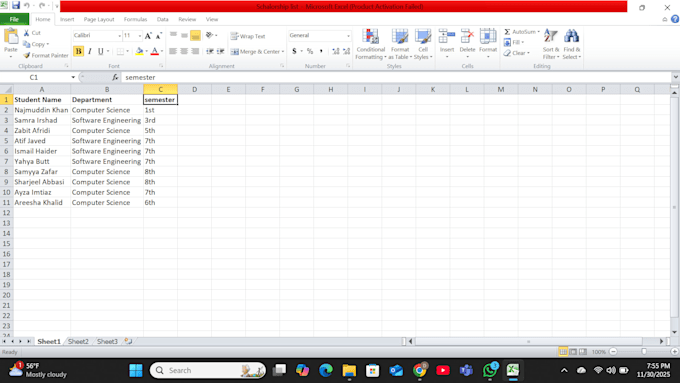Screen dimensions: 680x383
Task: Apply Percent Style icon
Action: point(310,51)
